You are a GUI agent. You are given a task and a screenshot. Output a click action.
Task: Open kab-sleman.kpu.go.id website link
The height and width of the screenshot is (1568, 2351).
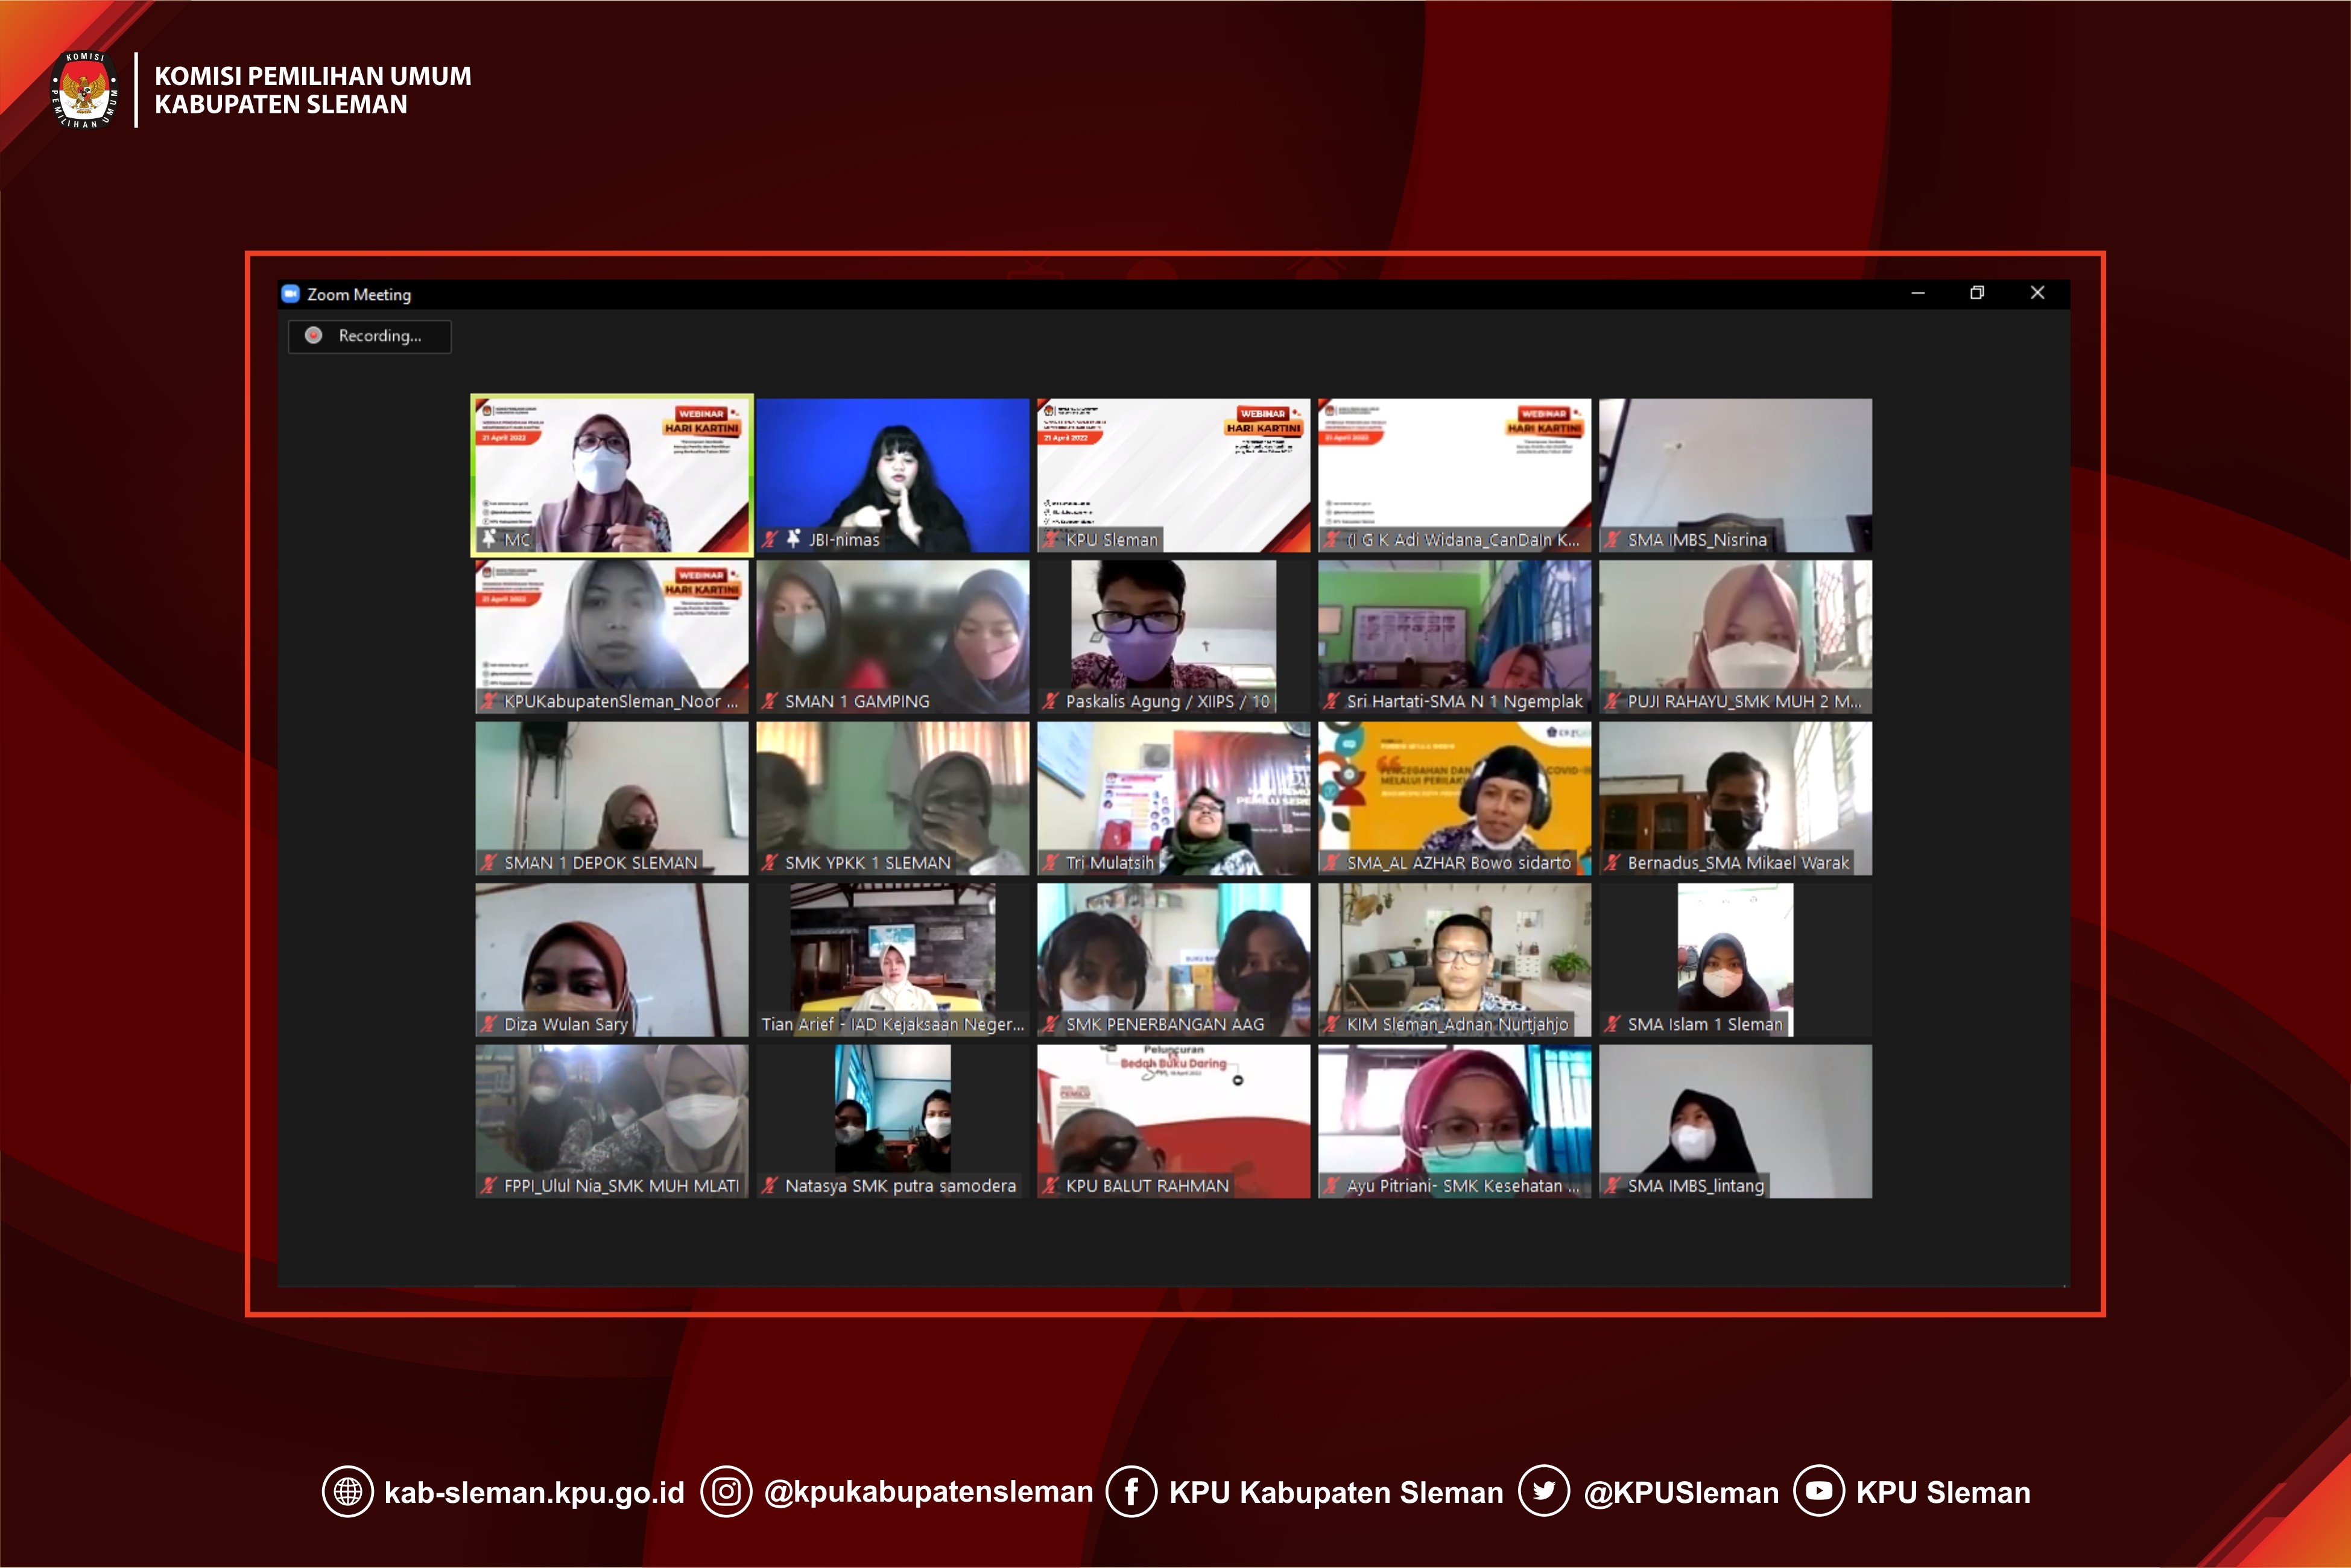534,1493
